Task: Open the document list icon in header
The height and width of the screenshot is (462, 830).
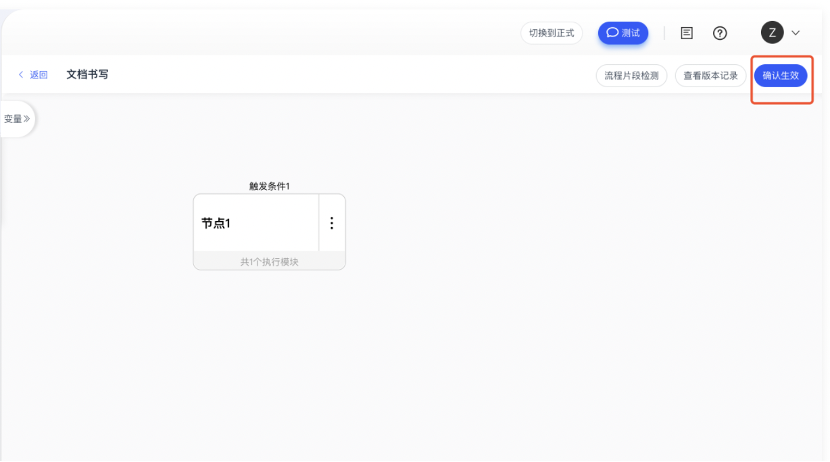Action: click(x=687, y=33)
